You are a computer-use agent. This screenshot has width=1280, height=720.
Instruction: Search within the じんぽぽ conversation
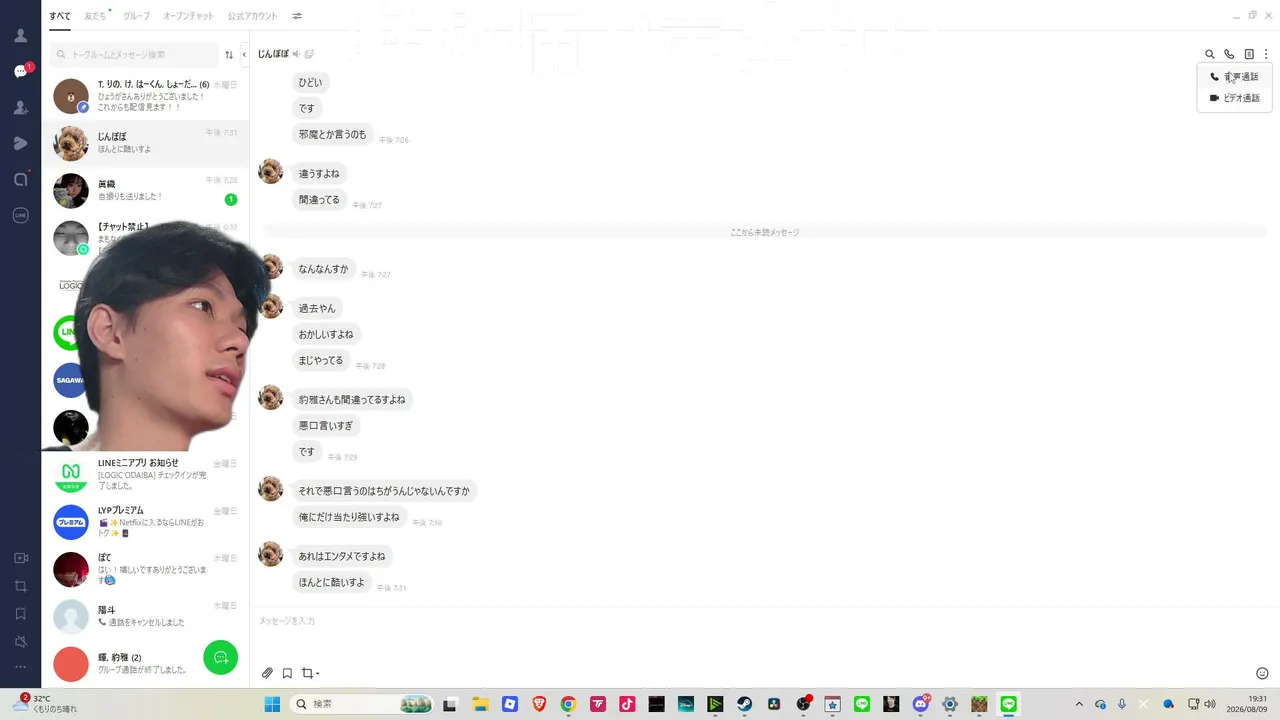click(1210, 54)
